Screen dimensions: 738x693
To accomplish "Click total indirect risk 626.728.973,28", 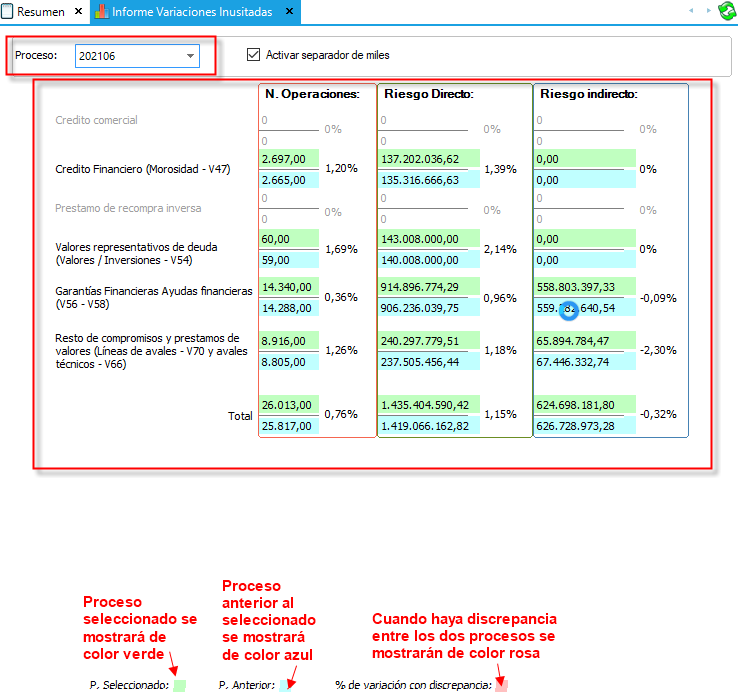I will [585, 426].
